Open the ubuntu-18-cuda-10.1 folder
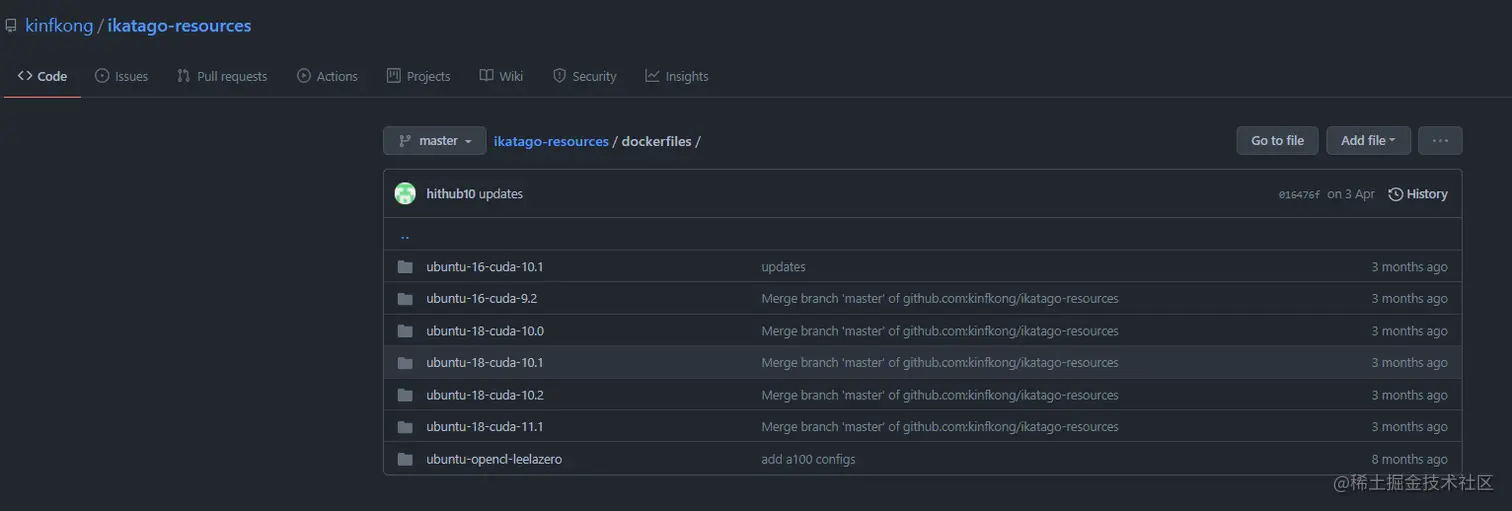 pyautogui.click(x=485, y=363)
